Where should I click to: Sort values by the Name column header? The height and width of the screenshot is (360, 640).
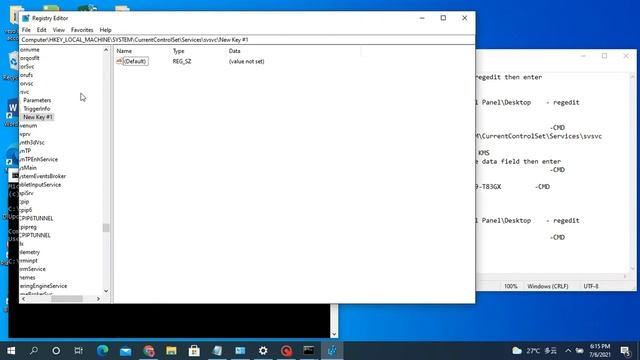(x=124, y=51)
